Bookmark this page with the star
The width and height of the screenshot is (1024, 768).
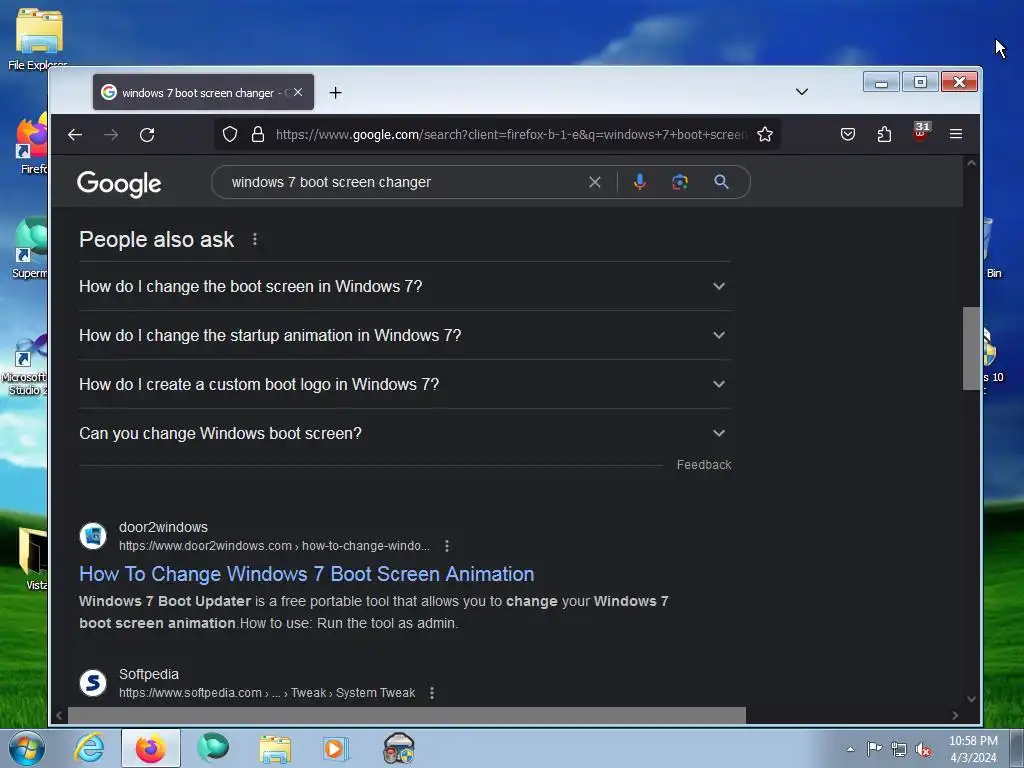pos(765,135)
